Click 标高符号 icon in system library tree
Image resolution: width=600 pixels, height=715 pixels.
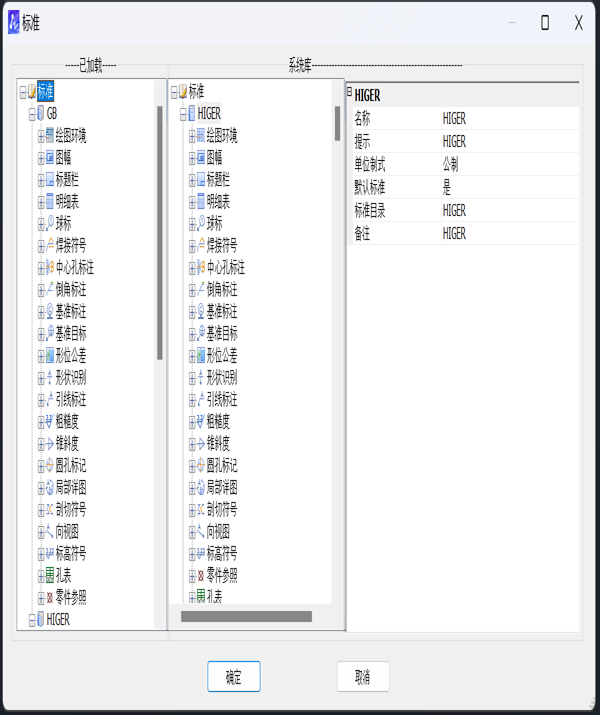pyautogui.click(x=201, y=553)
